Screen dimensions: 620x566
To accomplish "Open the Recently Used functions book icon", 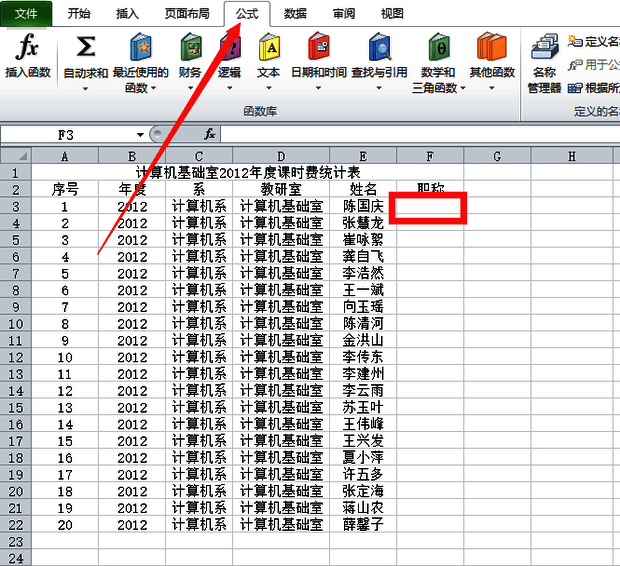I will pos(141,47).
